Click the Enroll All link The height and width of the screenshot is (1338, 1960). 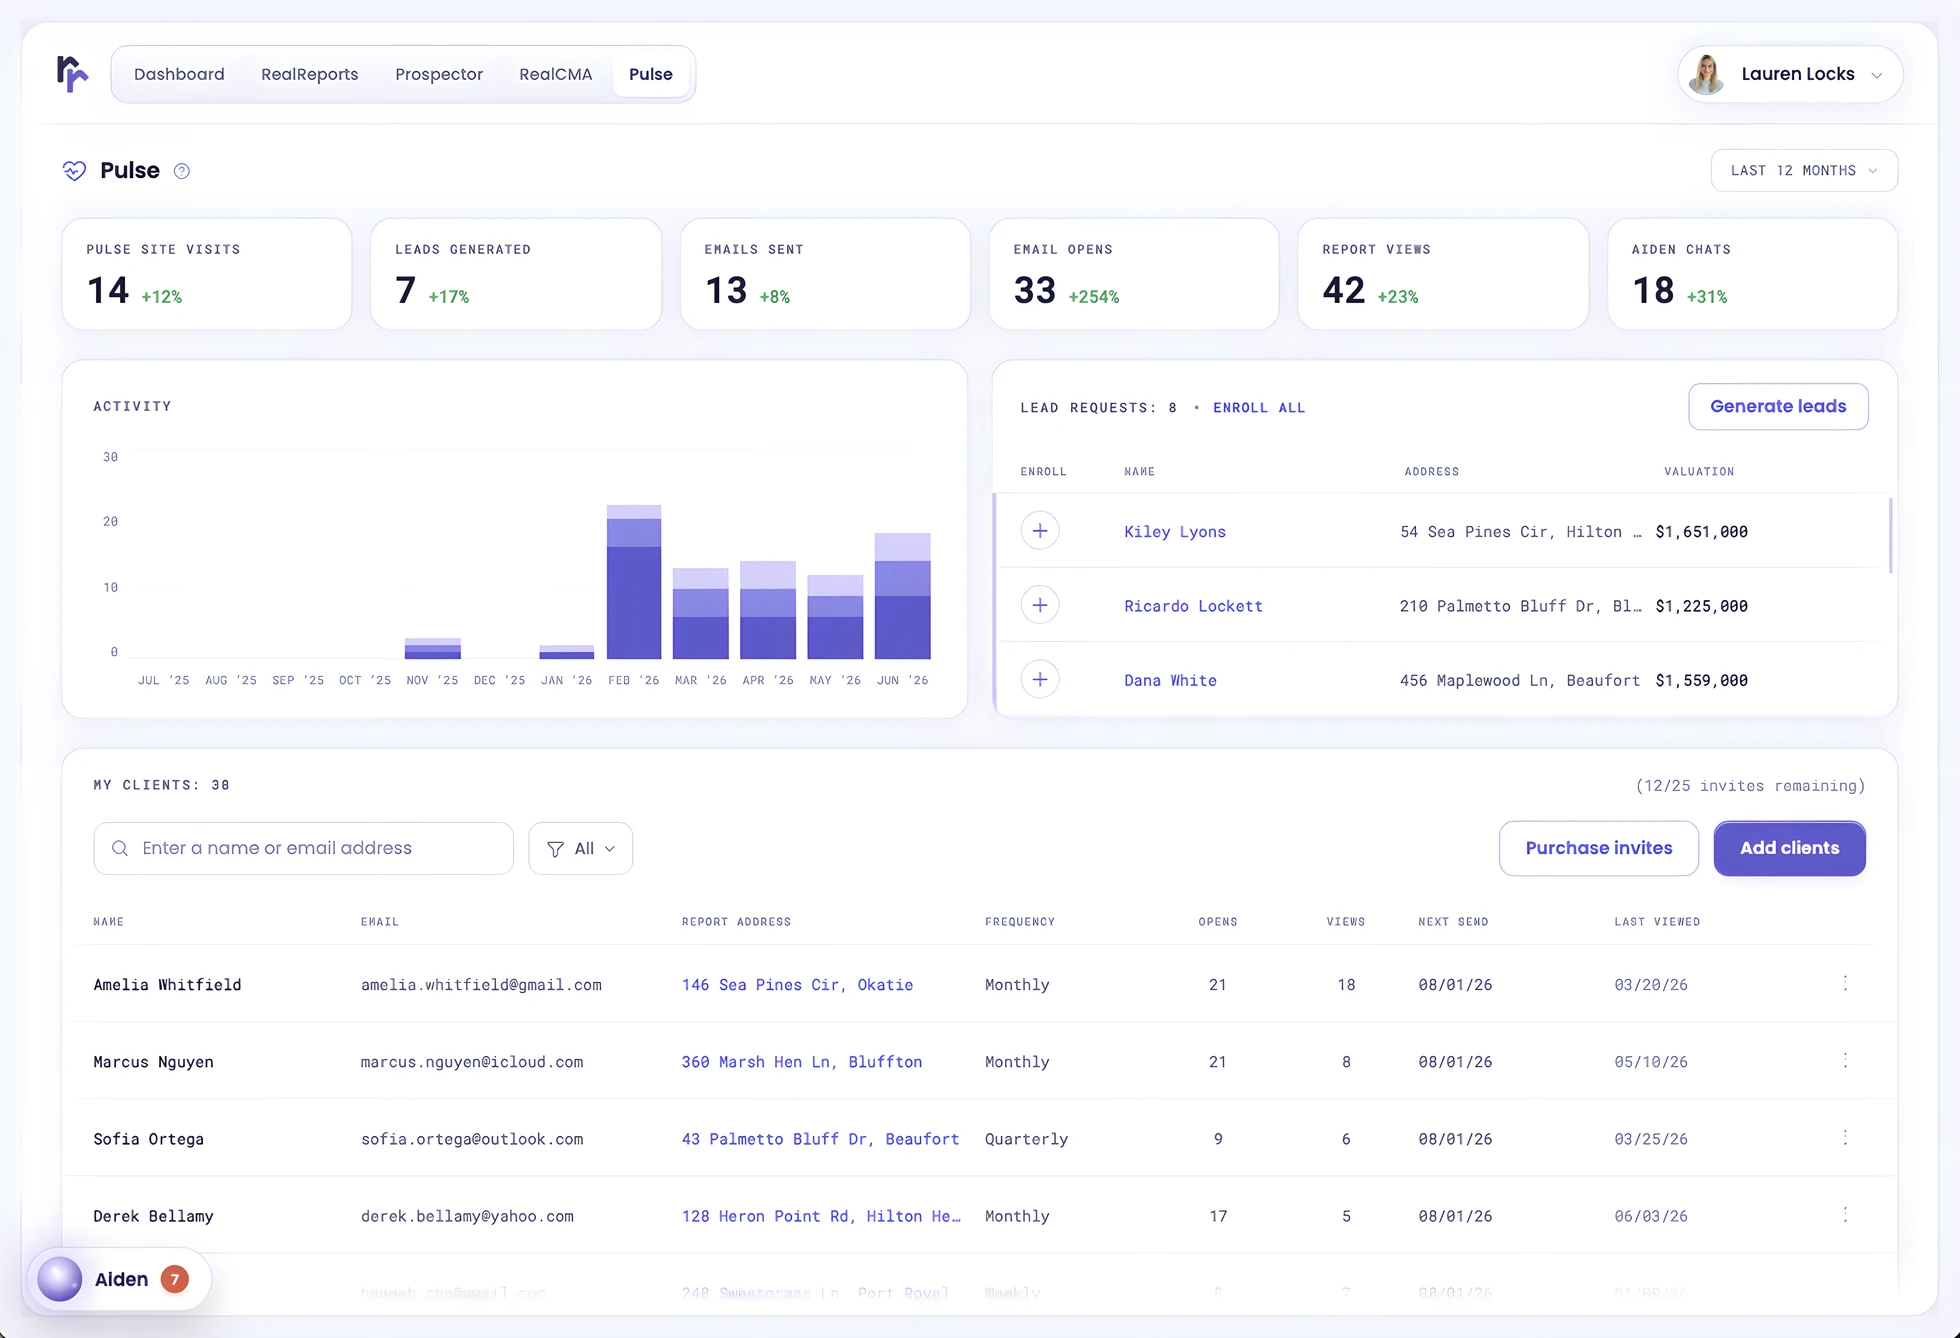tap(1259, 408)
